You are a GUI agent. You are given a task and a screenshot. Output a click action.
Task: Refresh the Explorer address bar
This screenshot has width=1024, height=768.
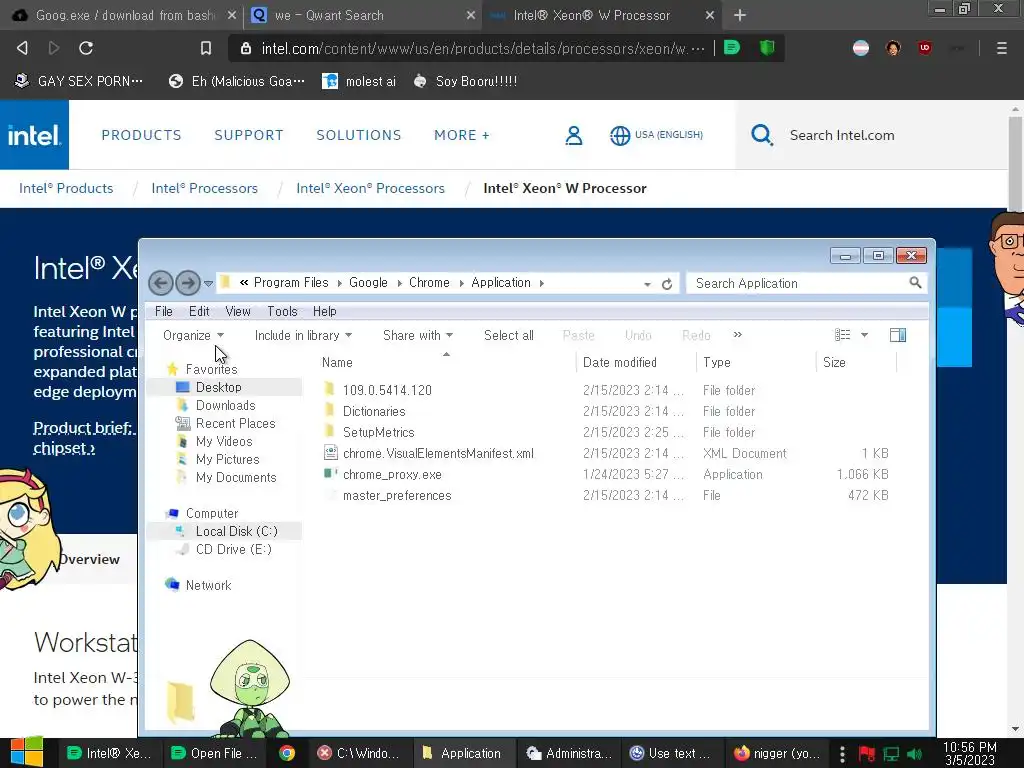[667, 284]
